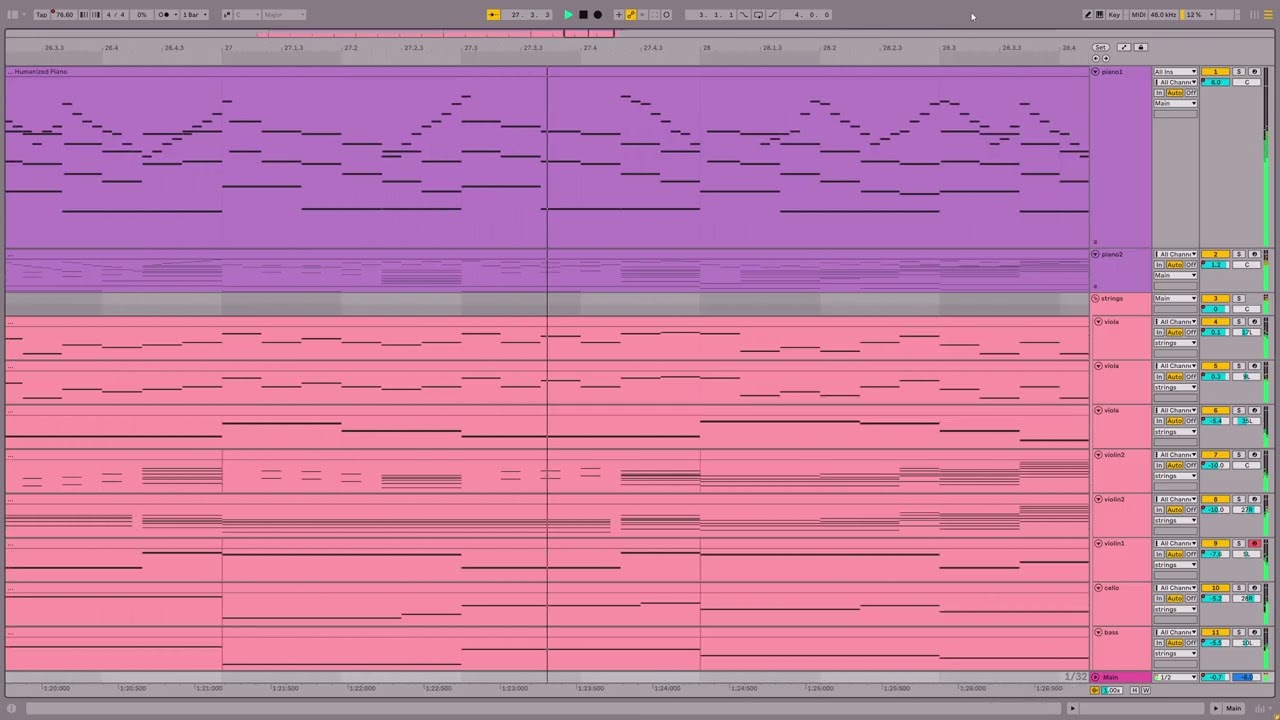Screen dimensions: 1280x720
Task: Toggle the arrangement Loop switch
Action: (758, 14)
